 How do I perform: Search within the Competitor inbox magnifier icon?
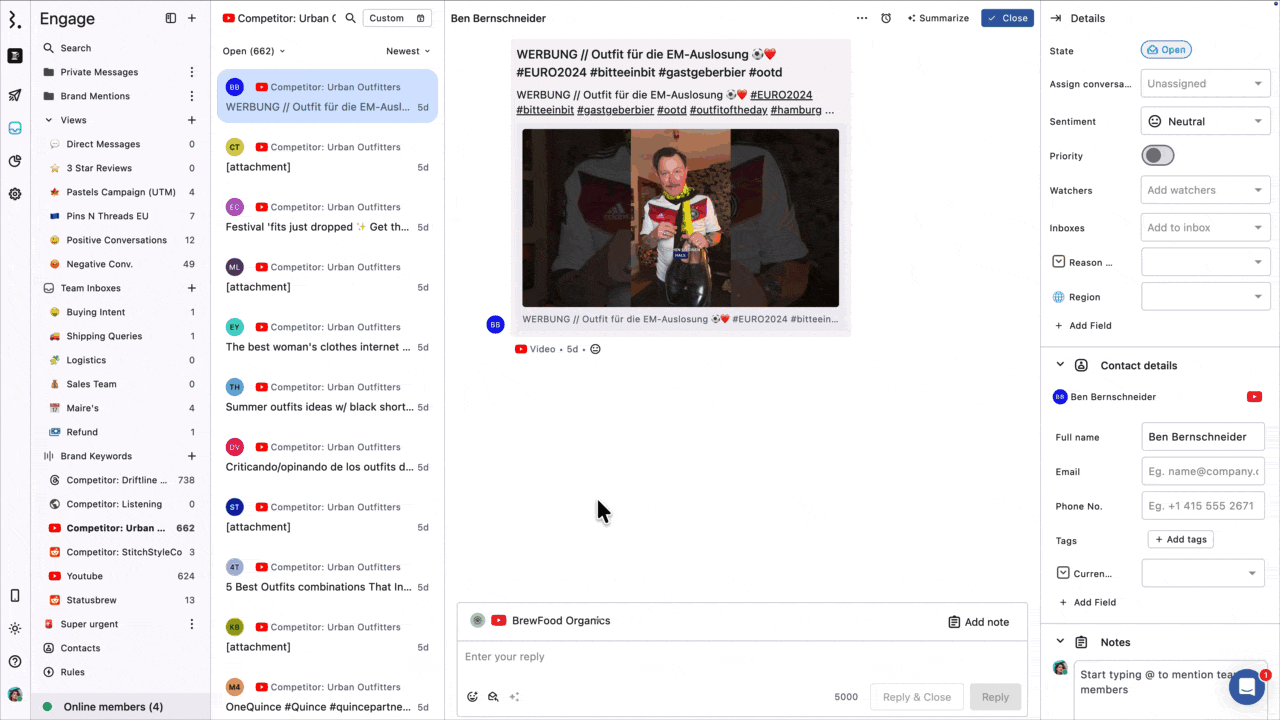coord(350,18)
